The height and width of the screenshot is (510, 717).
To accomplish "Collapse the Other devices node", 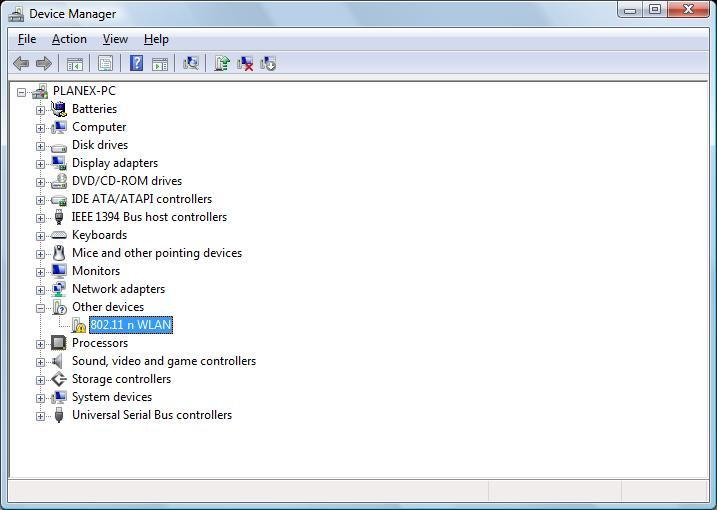I will point(40,308).
